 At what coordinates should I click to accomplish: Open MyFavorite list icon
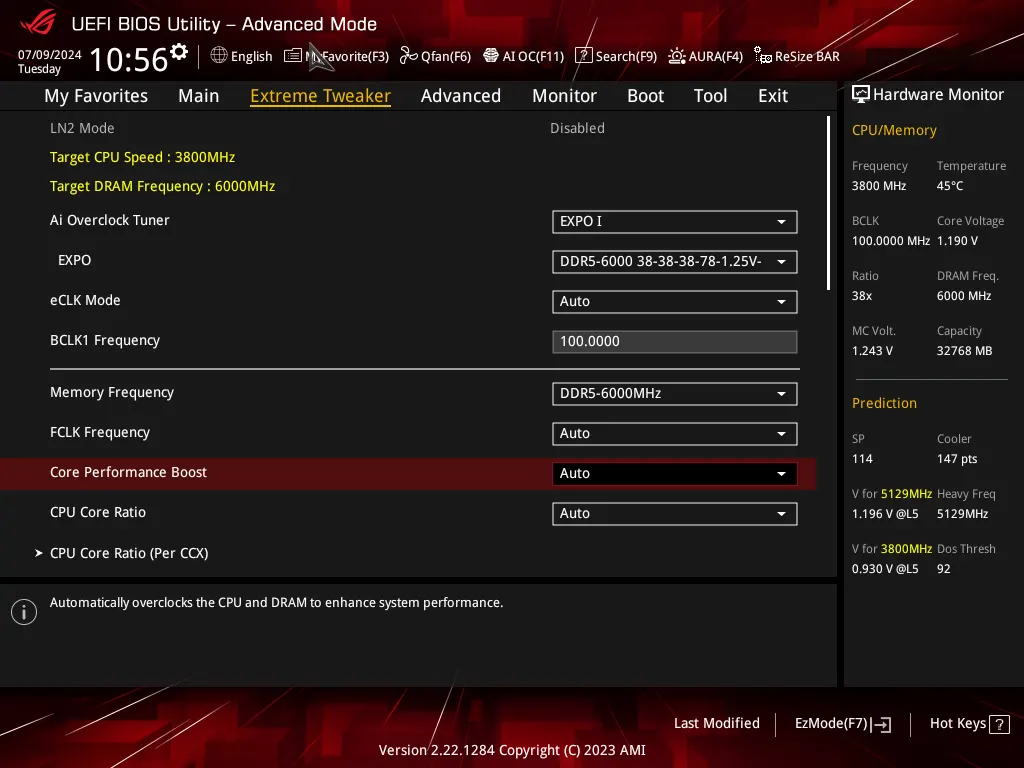click(x=293, y=56)
